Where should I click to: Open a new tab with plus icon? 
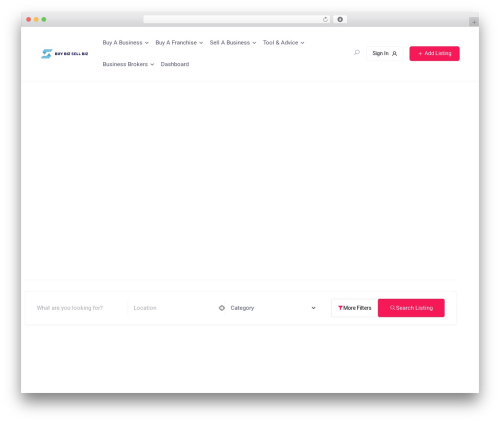(474, 22)
